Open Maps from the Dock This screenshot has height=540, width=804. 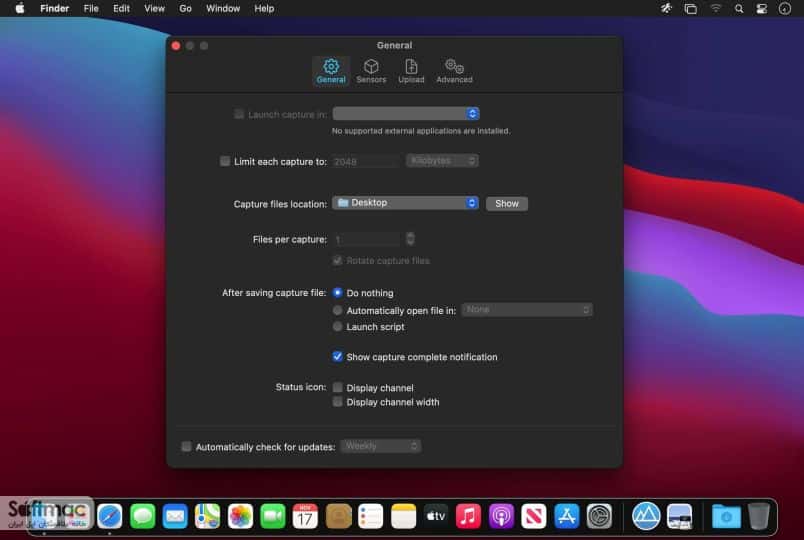point(208,516)
